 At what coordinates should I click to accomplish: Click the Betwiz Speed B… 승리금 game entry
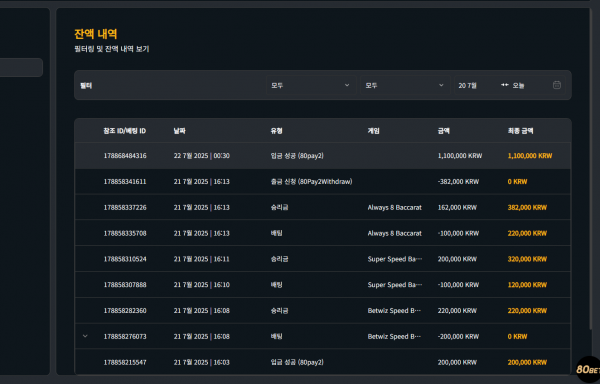point(394,311)
